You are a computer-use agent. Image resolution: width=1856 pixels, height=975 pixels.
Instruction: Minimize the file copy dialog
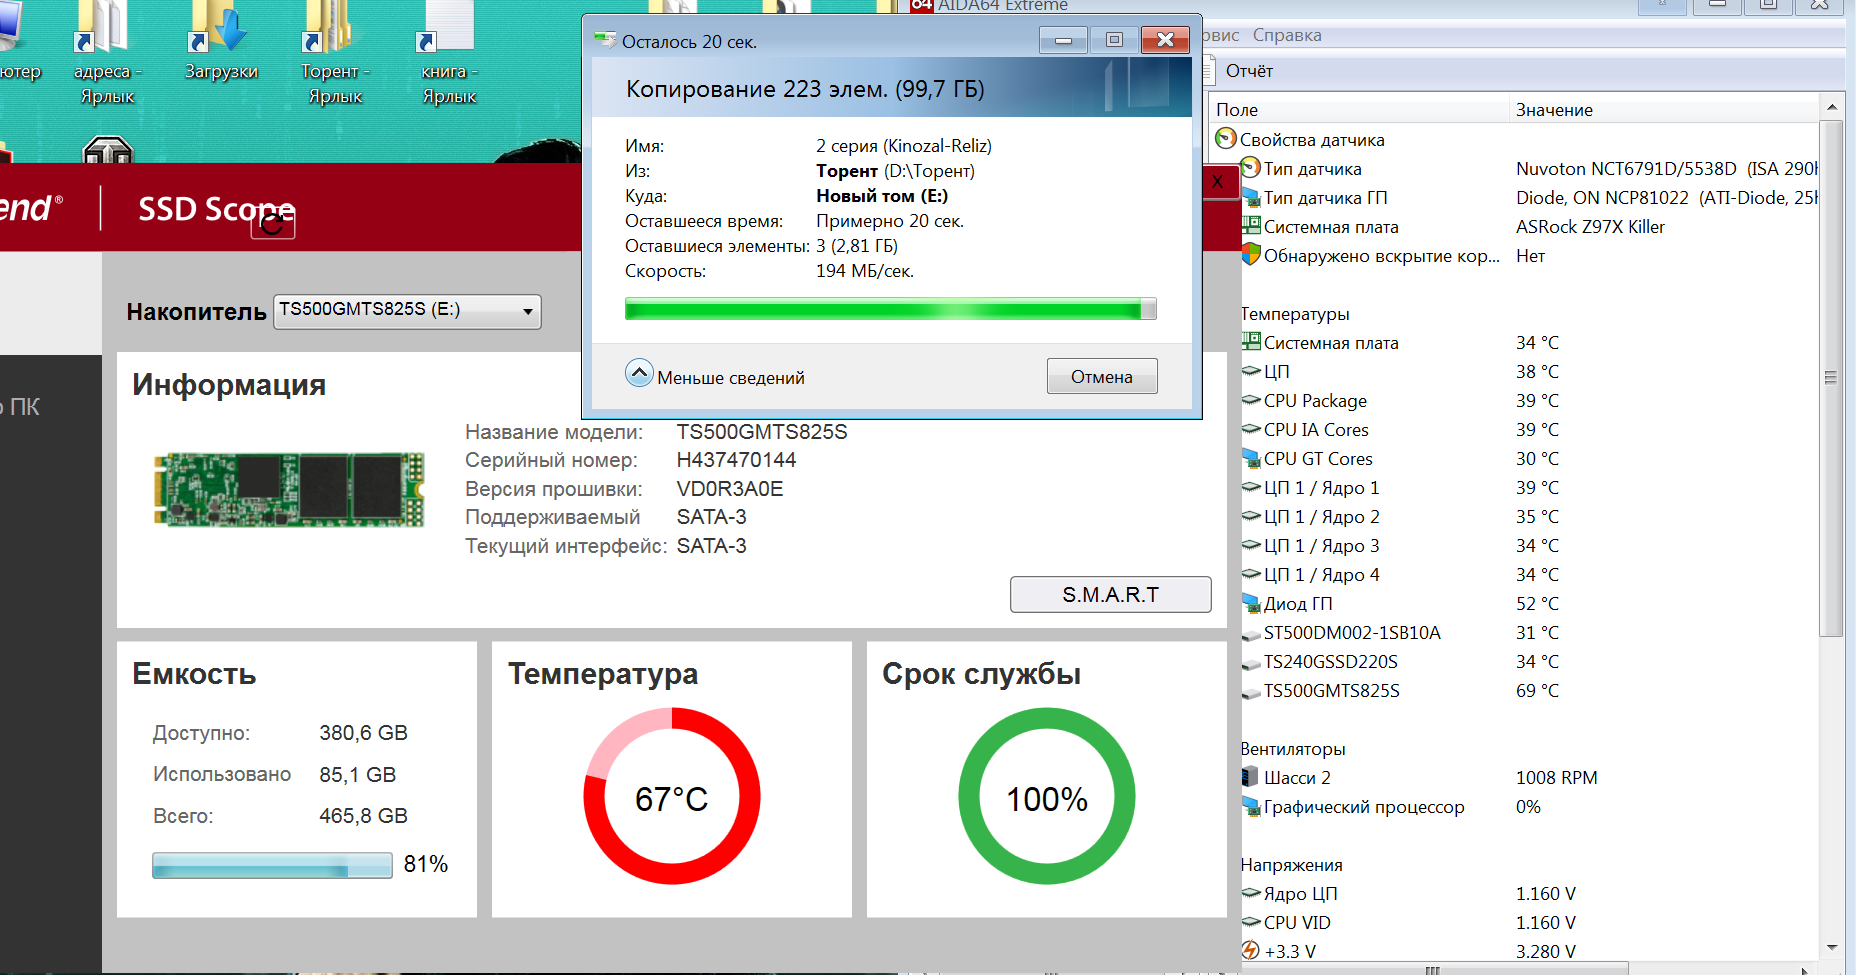[1063, 40]
